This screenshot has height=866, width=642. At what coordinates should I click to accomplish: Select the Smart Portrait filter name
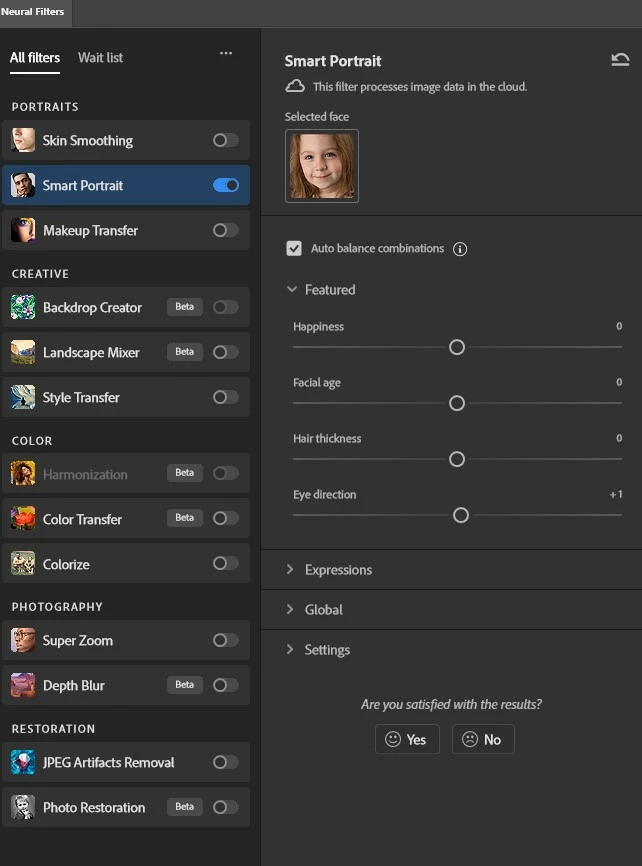83,186
